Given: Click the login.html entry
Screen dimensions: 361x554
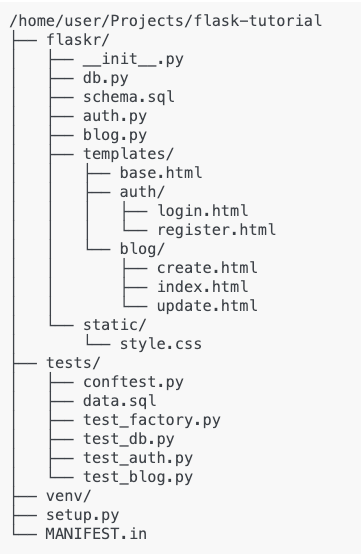Looking at the screenshot, I should pyautogui.click(x=203, y=211).
